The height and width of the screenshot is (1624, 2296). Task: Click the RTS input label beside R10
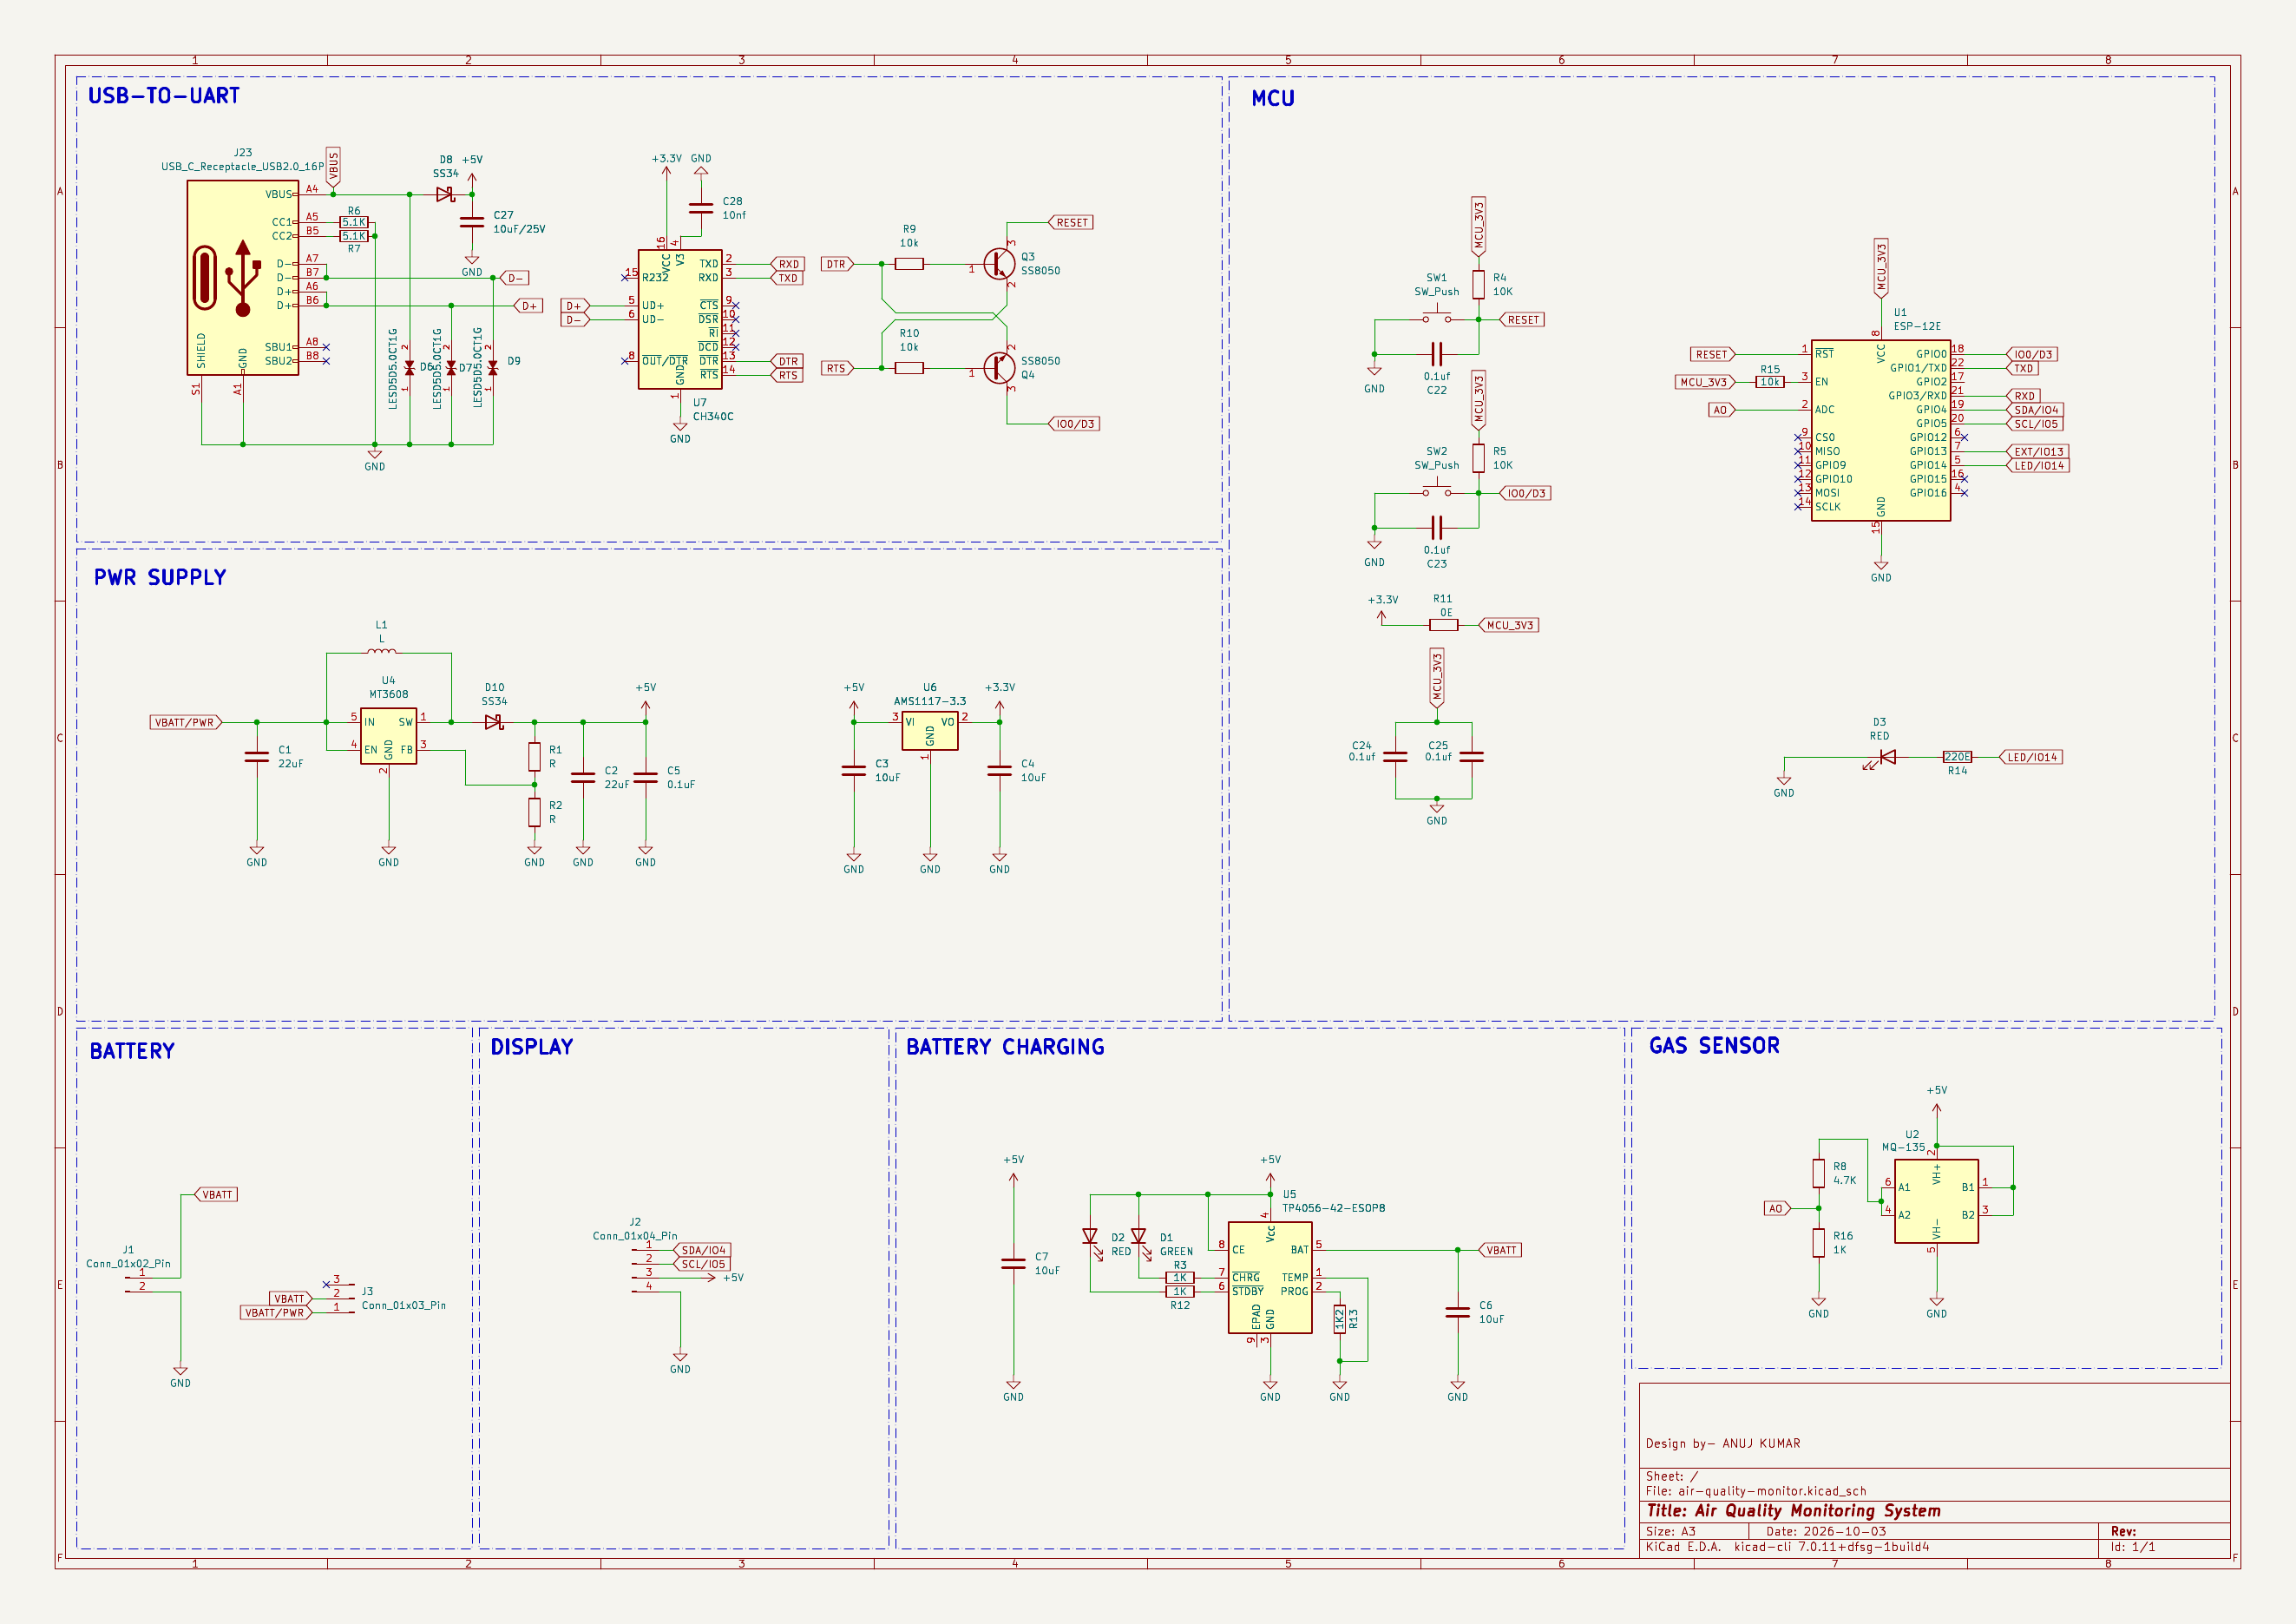[837, 368]
